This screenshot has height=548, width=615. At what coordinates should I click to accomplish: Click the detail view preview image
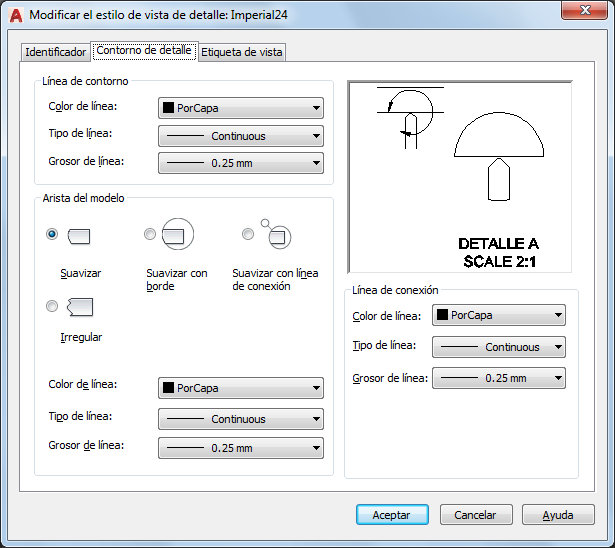pyautogui.click(x=460, y=177)
